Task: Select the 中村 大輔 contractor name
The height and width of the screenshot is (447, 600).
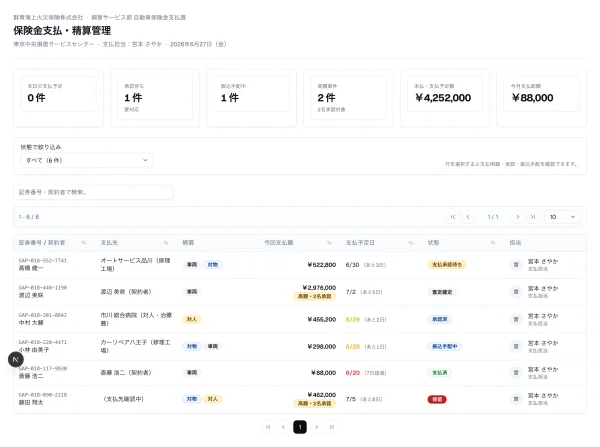Action: (31, 323)
